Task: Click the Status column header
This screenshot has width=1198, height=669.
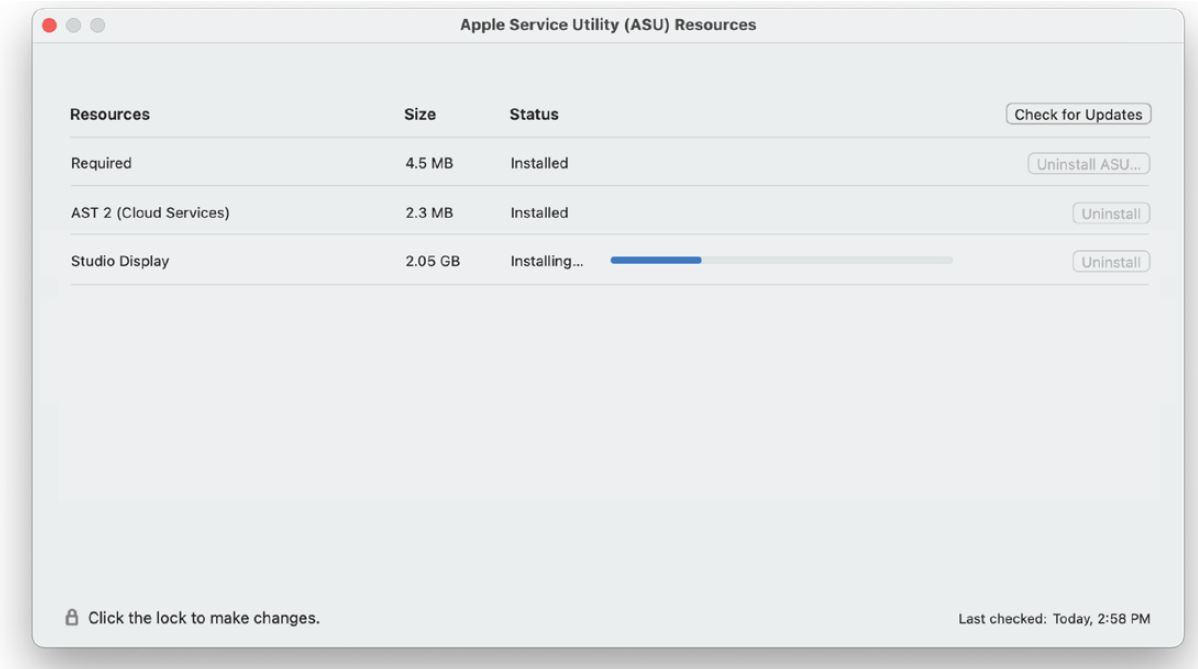Action: click(x=534, y=114)
